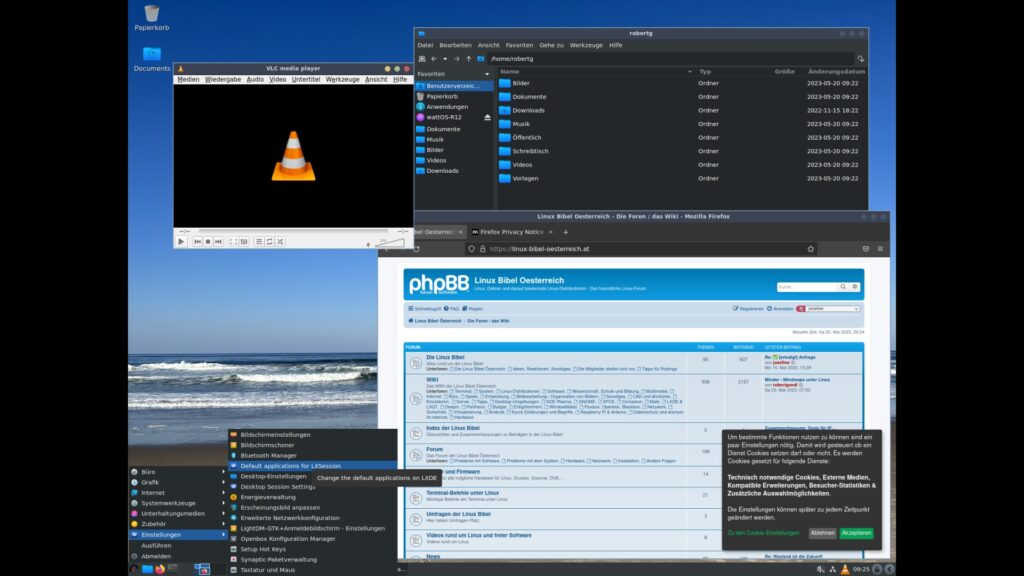
Task: Open Bluetooth Manager from settings menu
Action: tap(312, 455)
